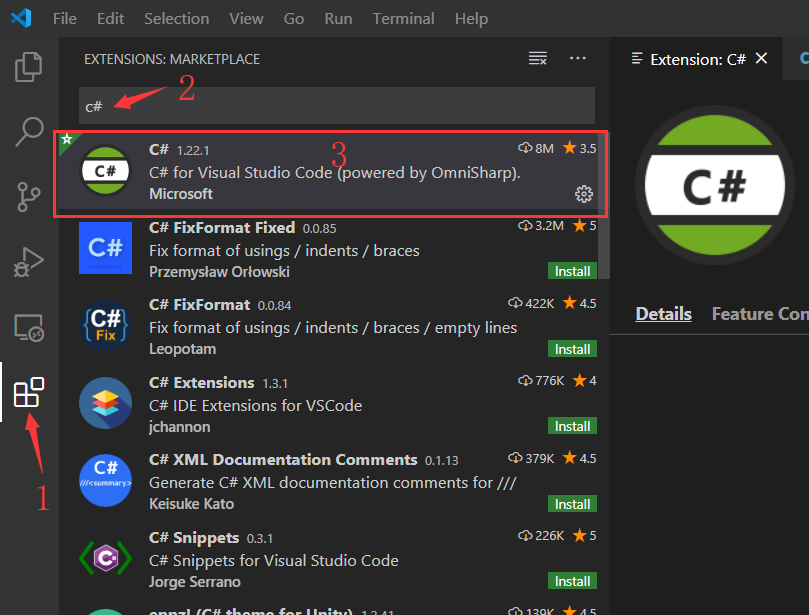Viewport: 809px width, 615px height.
Task: Open the Remote Explorer view
Action: click(28, 328)
